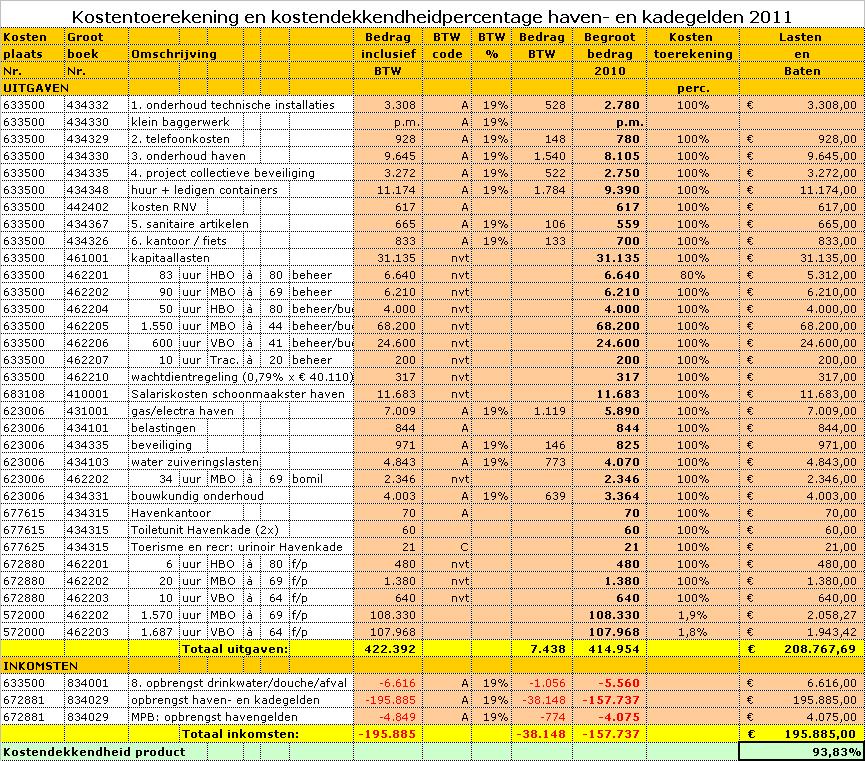Click the lasten value 2.058,27
Viewport: 865px width, 761px height.
click(x=832, y=615)
